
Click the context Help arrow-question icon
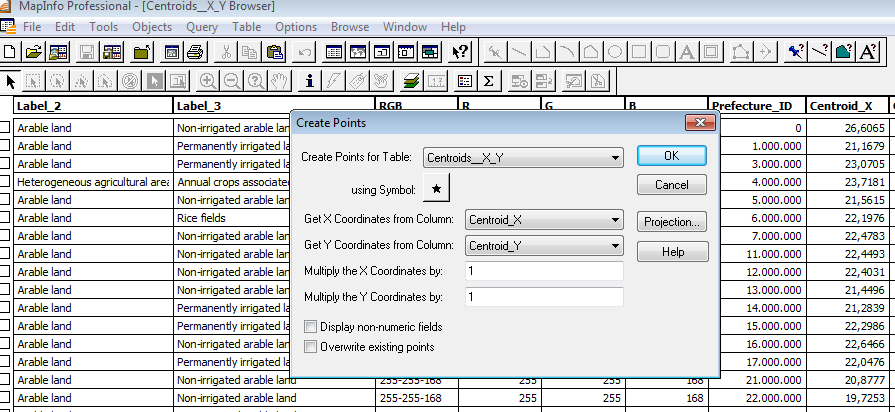458,52
